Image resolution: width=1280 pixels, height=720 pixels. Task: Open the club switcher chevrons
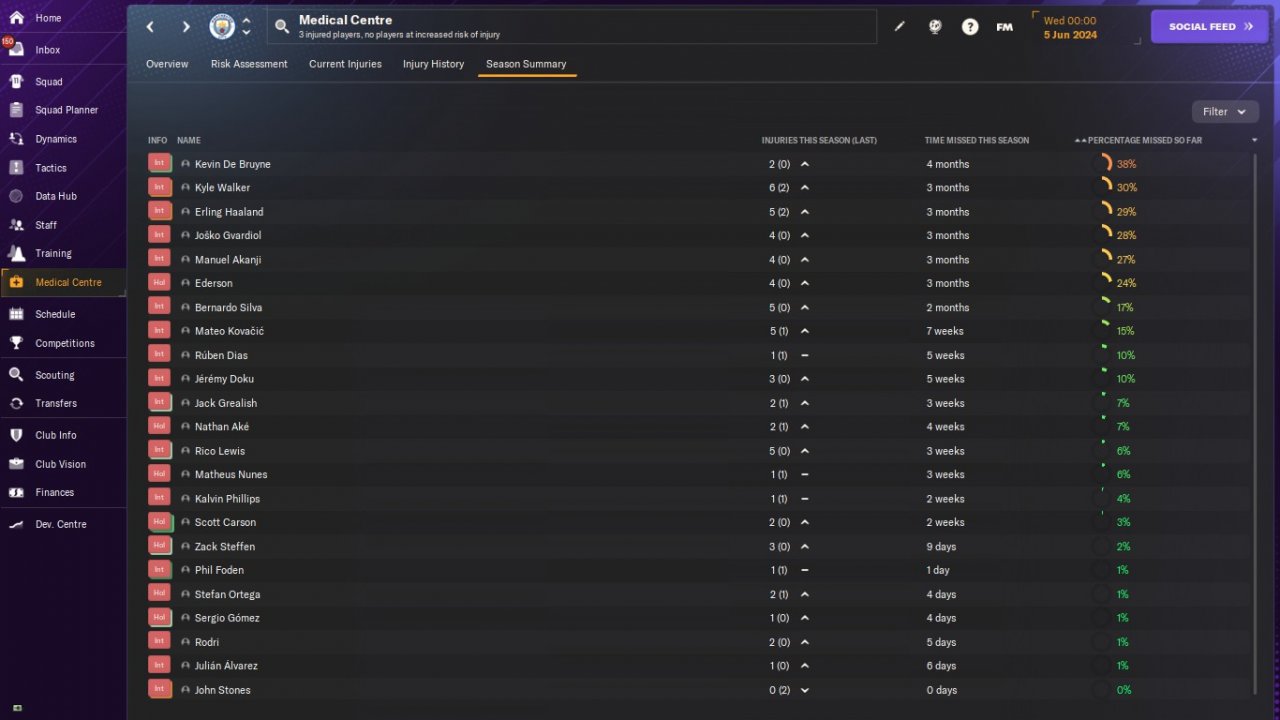pyautogui.click(x=247, y=27)
